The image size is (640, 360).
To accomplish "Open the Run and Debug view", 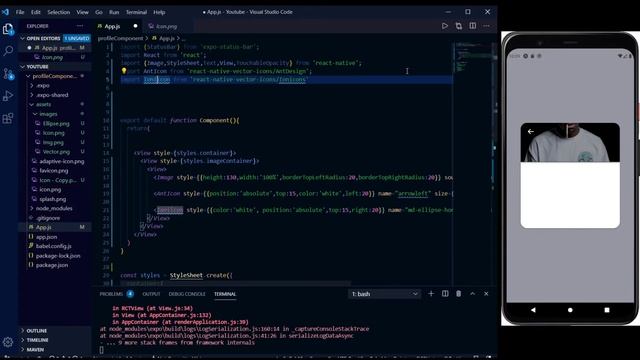I will pos(8,96).
